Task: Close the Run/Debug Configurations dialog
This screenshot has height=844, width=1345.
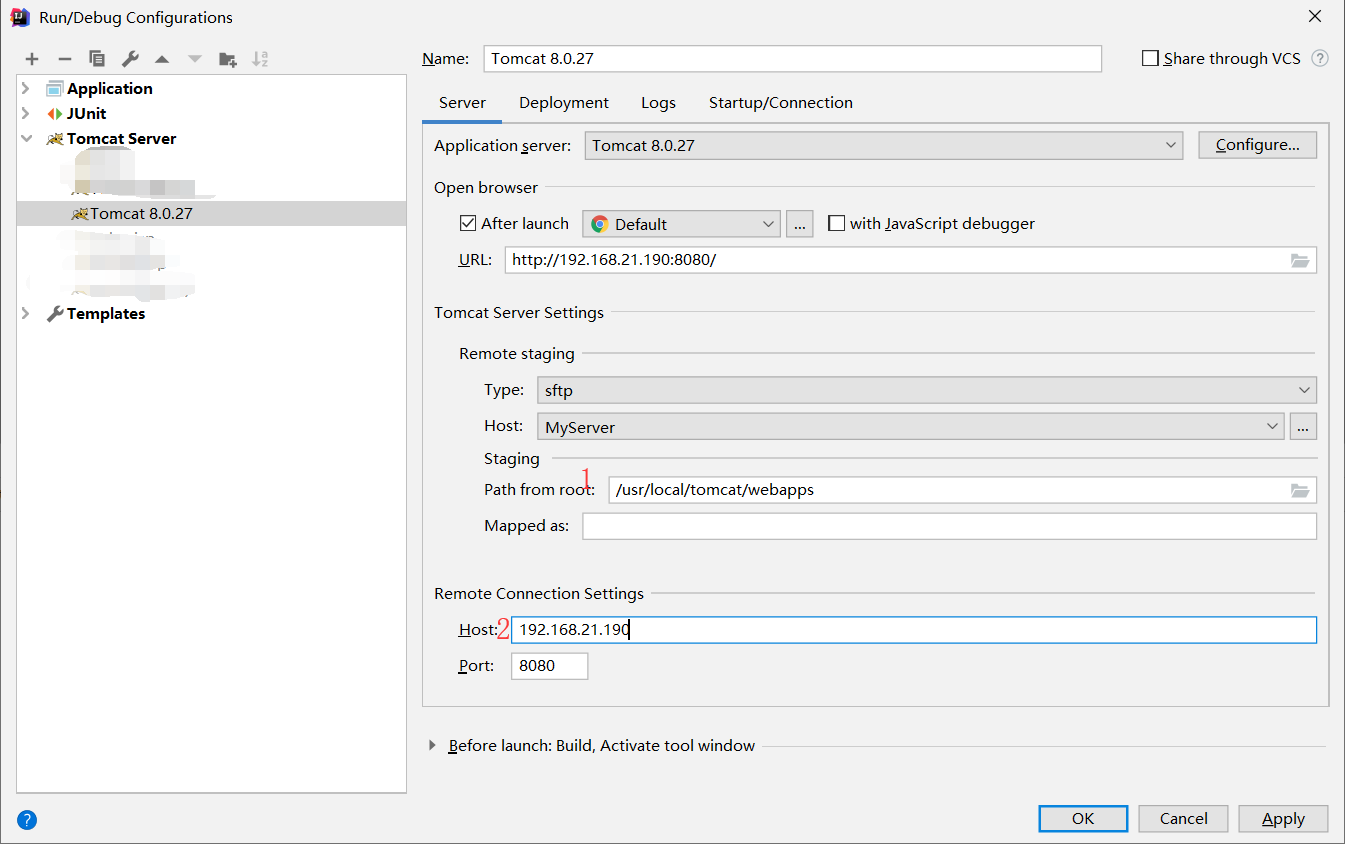Action: 1315,15
